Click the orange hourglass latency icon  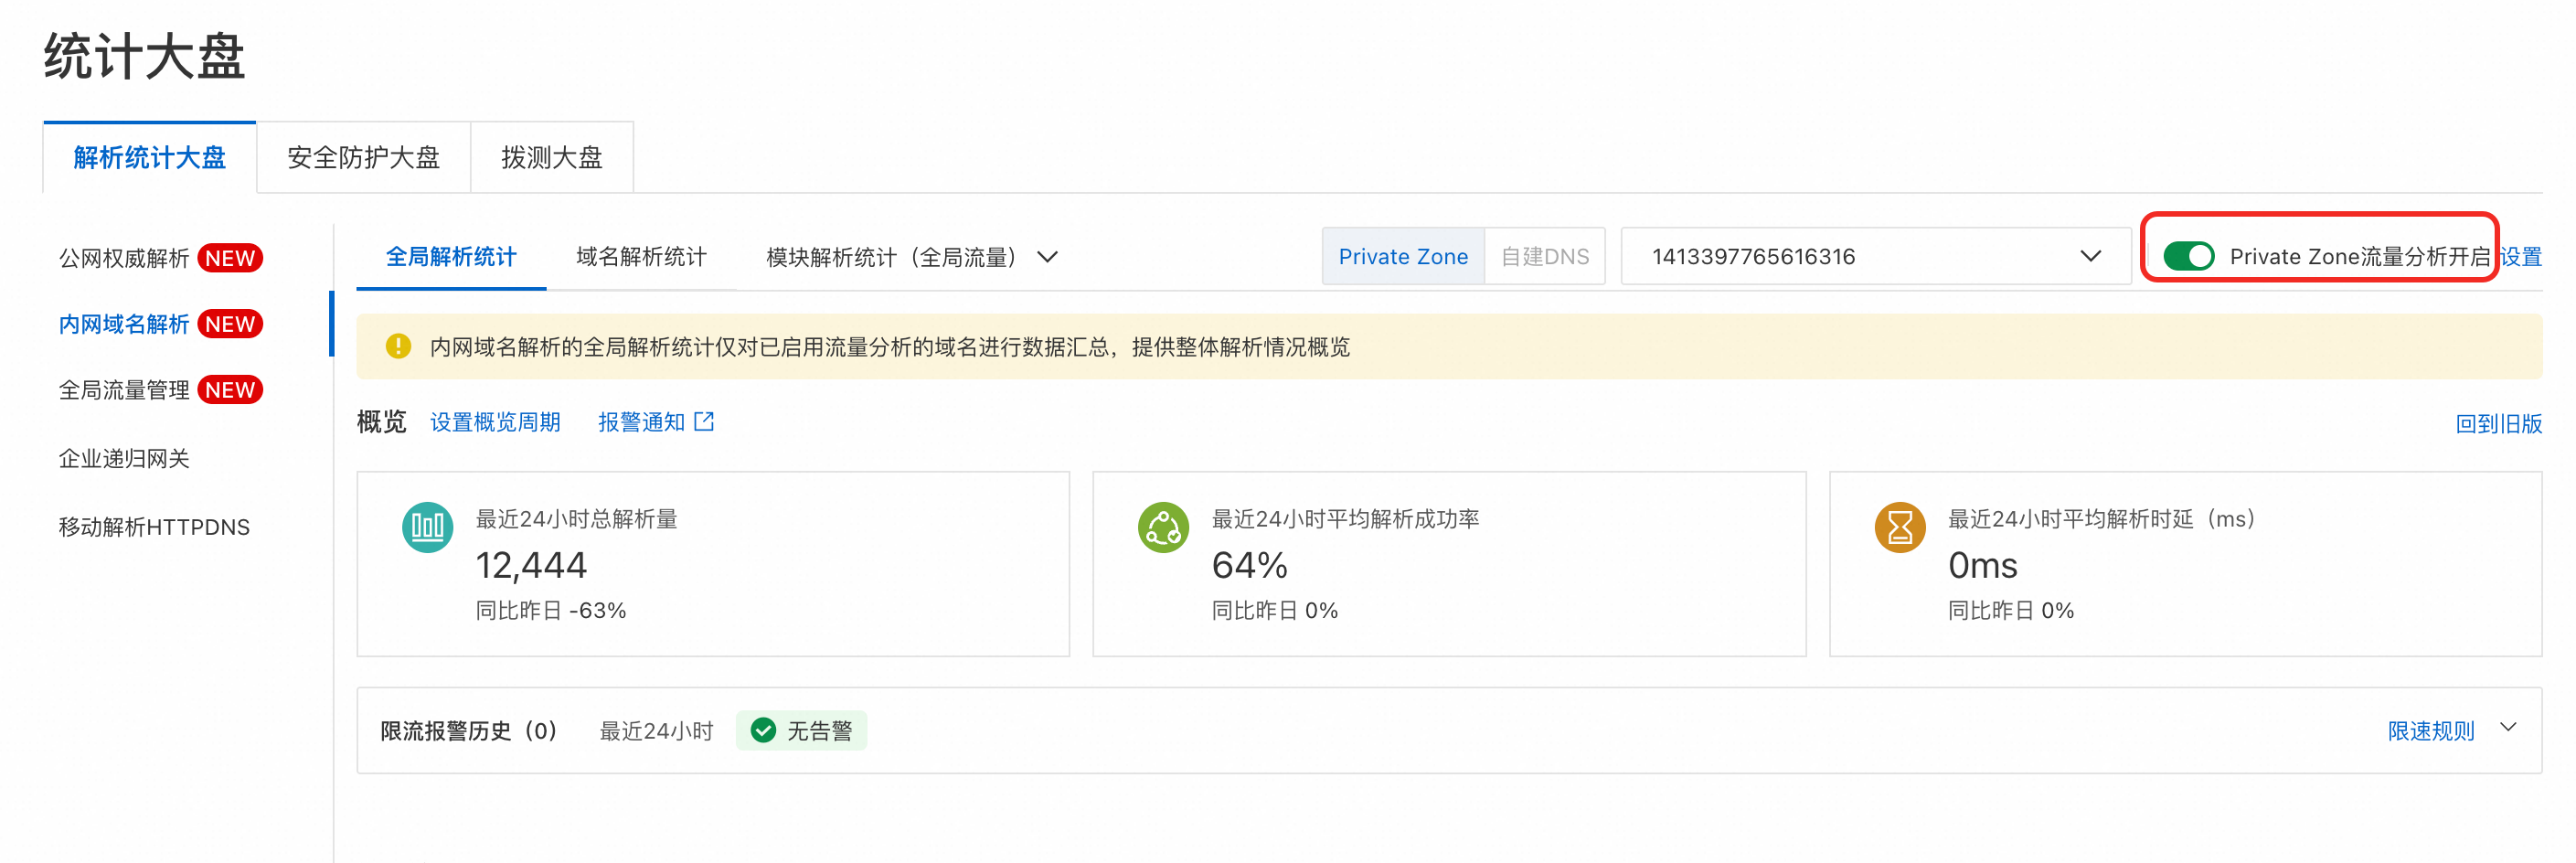(1899, 527)
